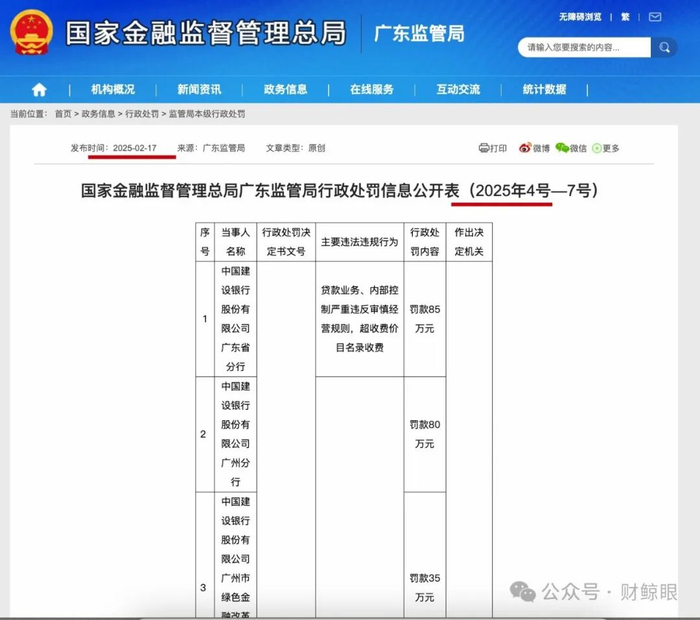The height and width of the screenshot is (620, 700).
Task: Click 政务信息 in the breadcrumb
Action: click(x=98, y=114)
